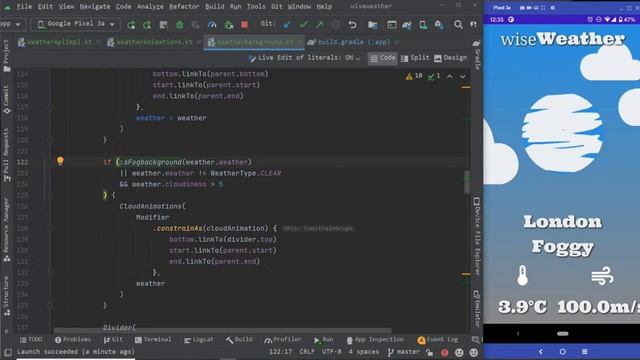
Task: Click the Run app rerun icon
Action: coord(131,25)
